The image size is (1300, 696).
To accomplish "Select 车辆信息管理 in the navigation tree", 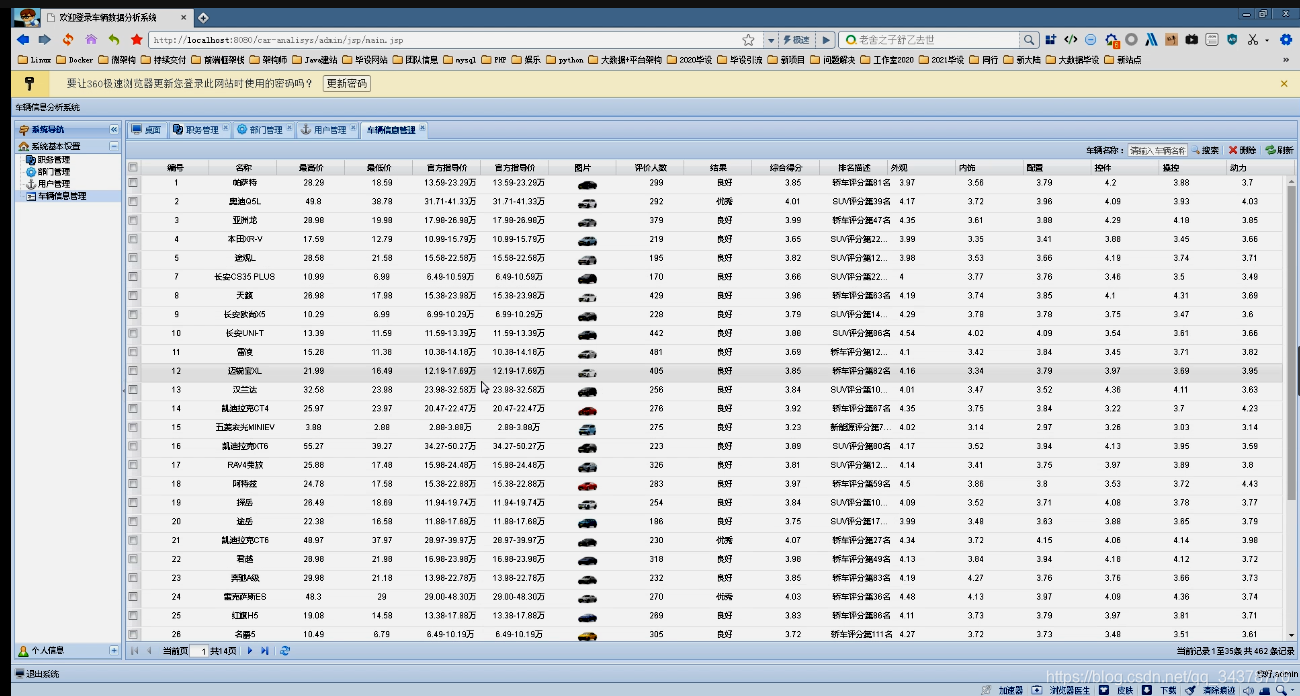I will coord(56,196).
